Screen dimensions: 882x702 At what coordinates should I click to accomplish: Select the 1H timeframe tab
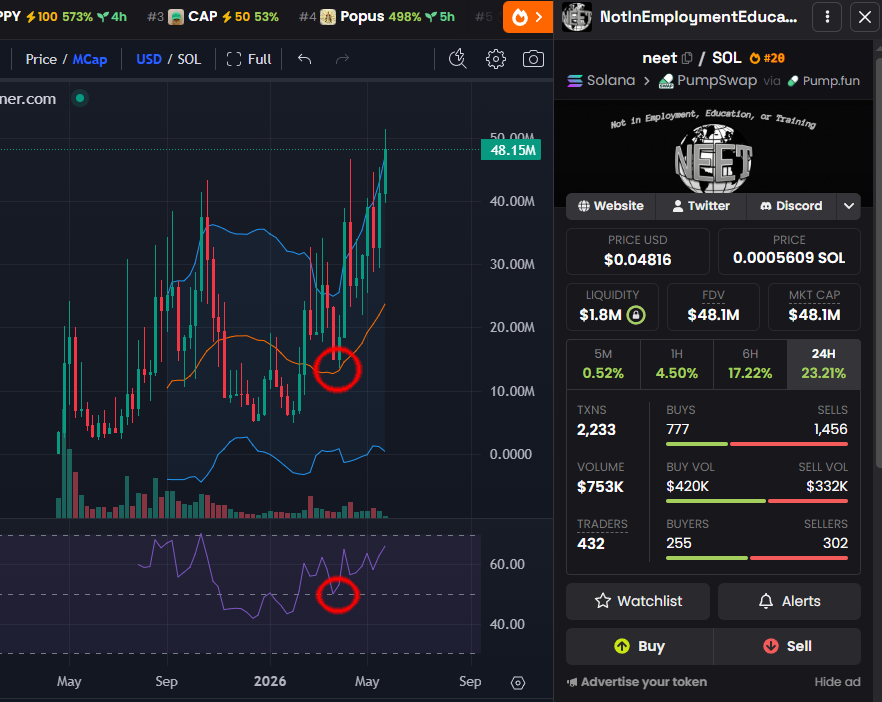coord(676,364)
